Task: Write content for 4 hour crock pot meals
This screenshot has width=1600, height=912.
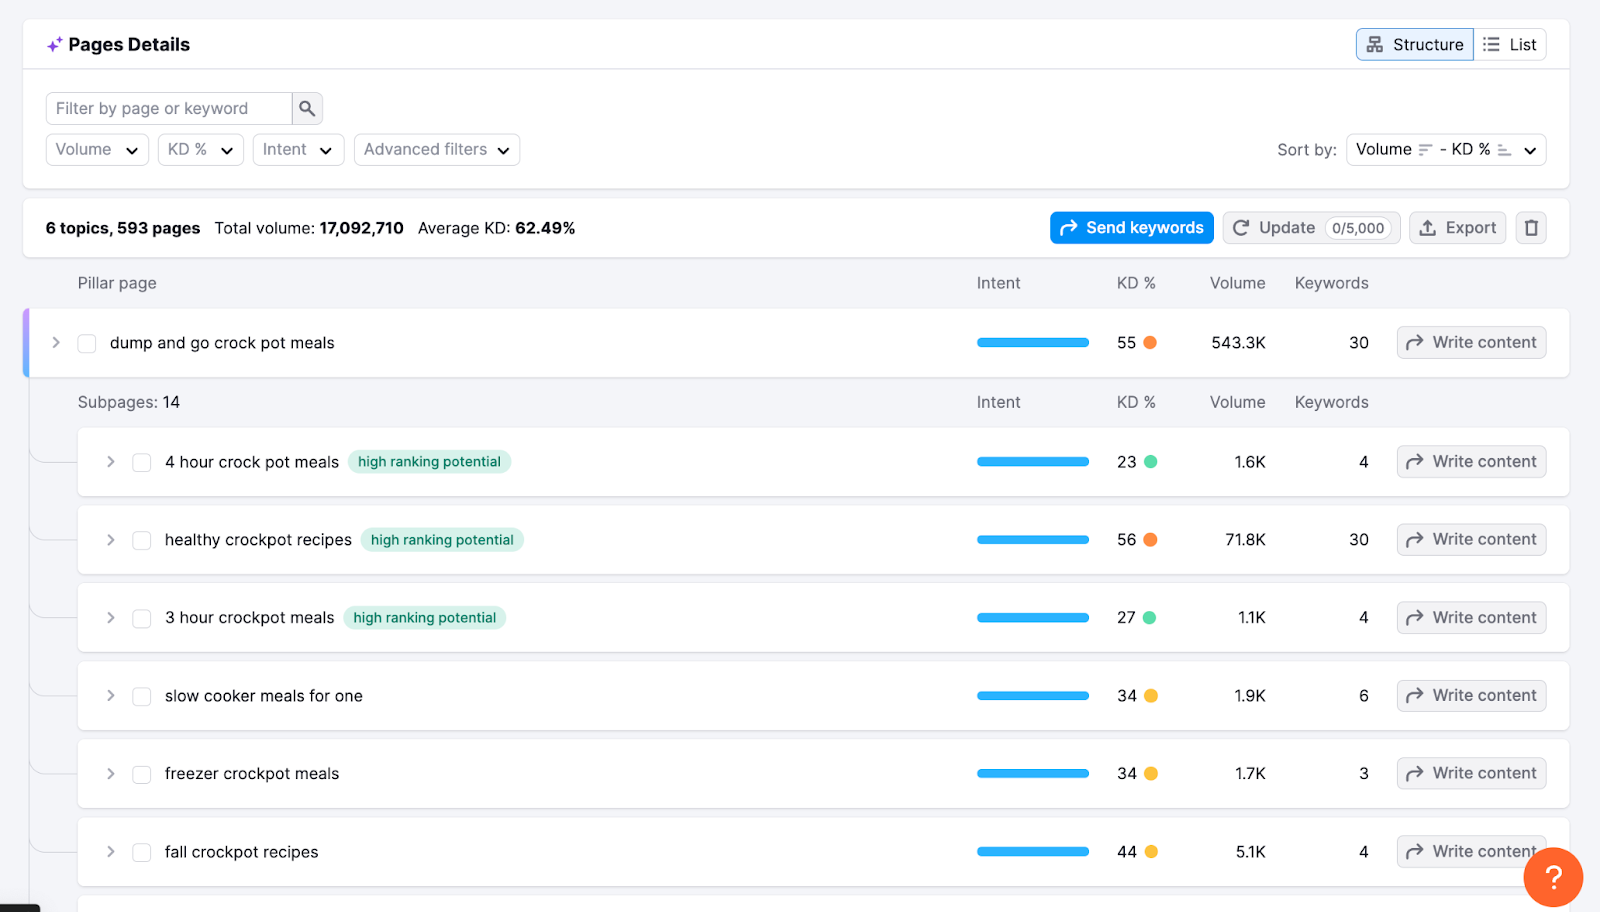Action: [1472, 462]
